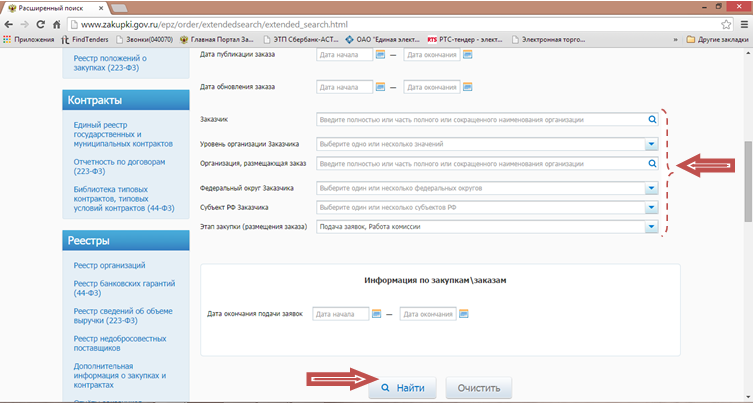Open Этап закупки dropdown list
This screenshot has height=403, width=753.
[651, 227]
